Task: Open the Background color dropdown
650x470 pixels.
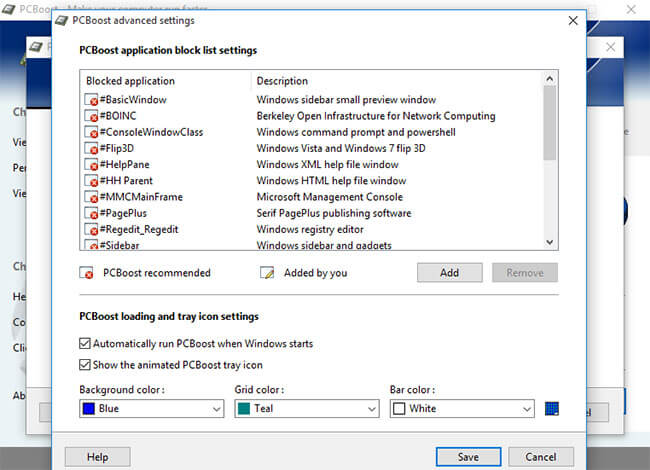Action: point(152,409)
